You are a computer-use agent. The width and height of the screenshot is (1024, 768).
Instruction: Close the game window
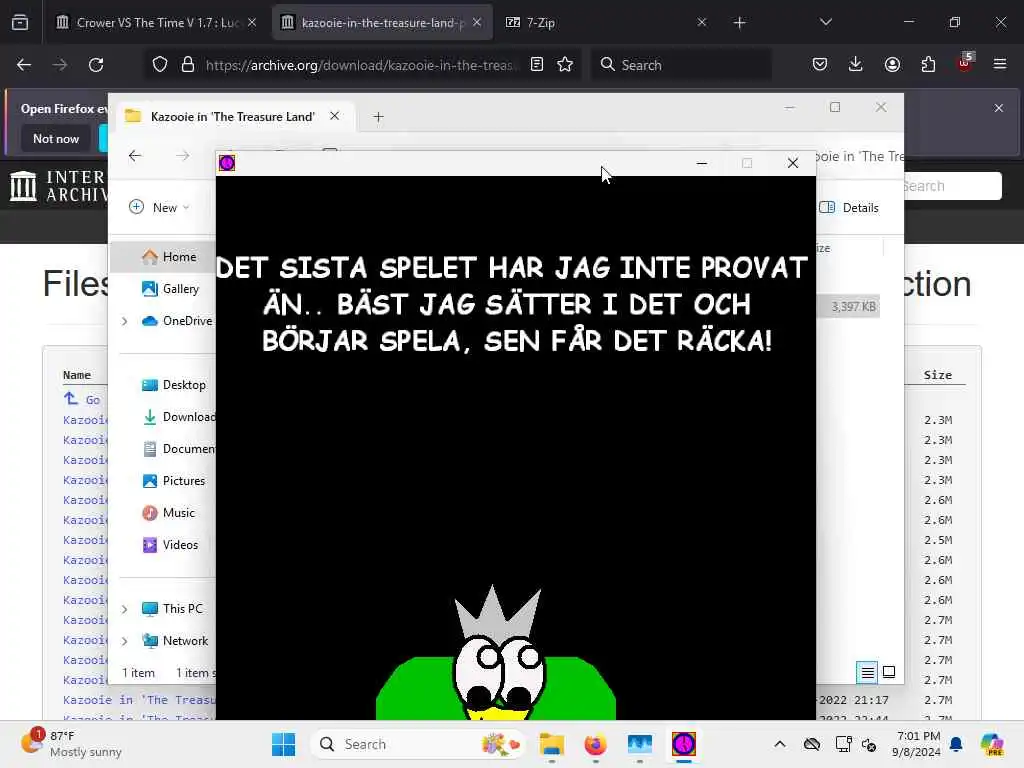(793, 163)
